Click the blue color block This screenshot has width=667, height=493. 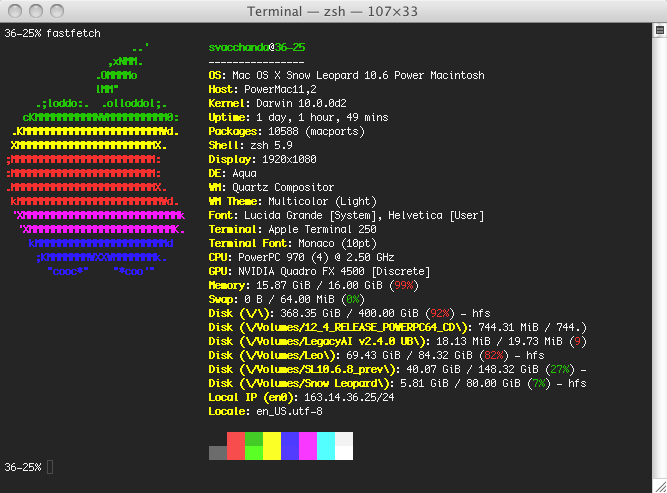coord(290,446)
